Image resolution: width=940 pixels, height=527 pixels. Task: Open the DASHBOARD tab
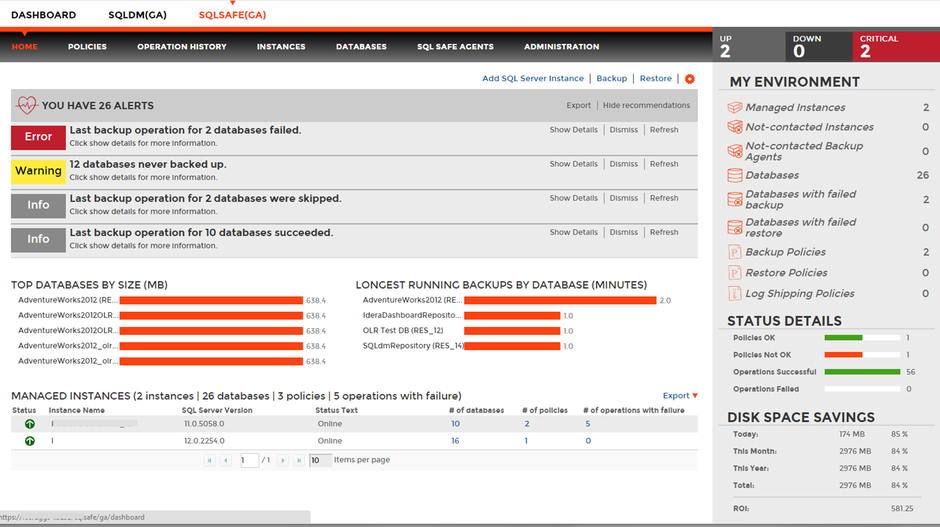44,15
